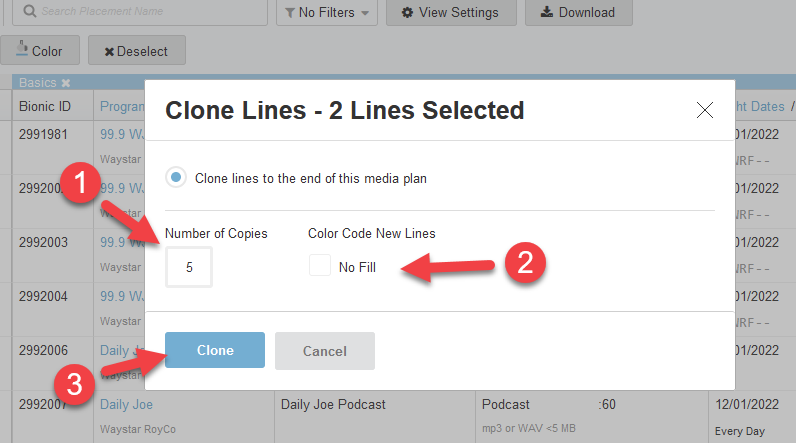Open the Daily Joe program link

pos(126,404)
